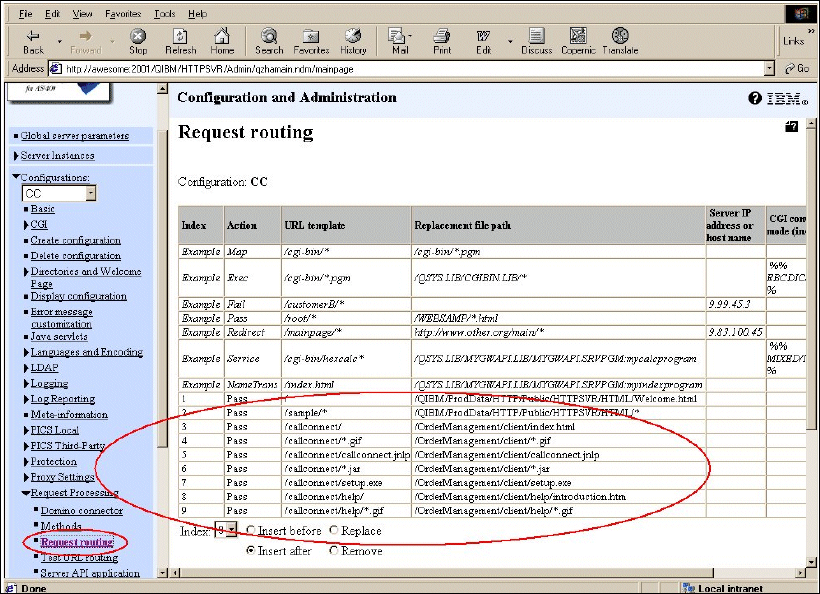The image size is (820, 594).
Task: Open dropdown arrow next to Edit button
Action: coord(510,41)
